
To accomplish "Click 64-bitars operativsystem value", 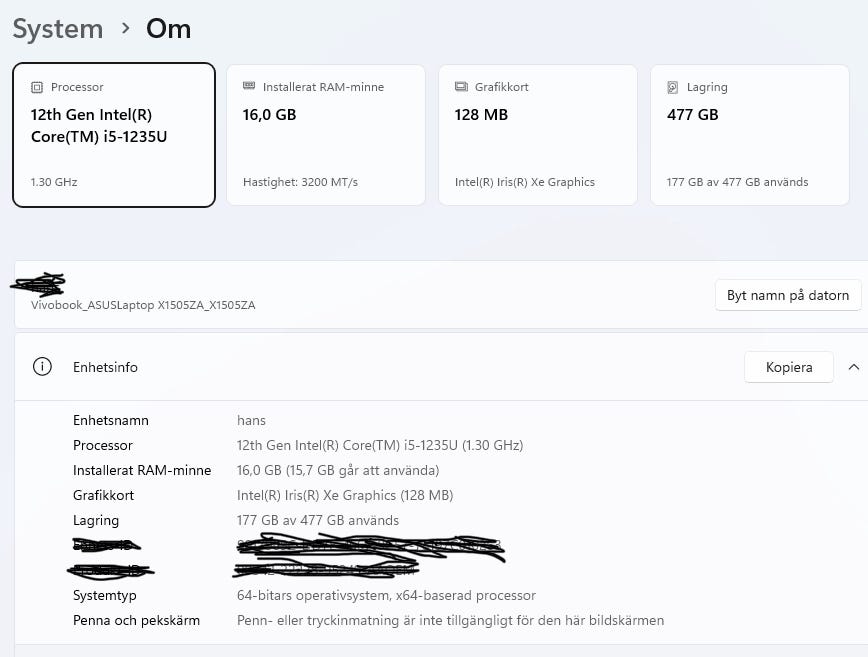I will click(386, 595).
